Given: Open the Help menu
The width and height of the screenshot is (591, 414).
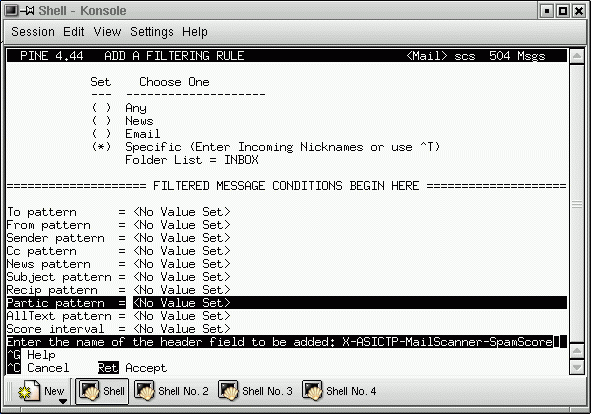Looking at the screenshot, I should click(x=194, y=32).
